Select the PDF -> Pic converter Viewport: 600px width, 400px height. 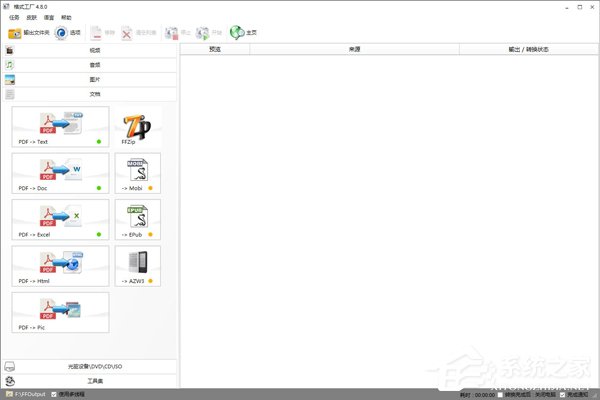tap(60, 312)
